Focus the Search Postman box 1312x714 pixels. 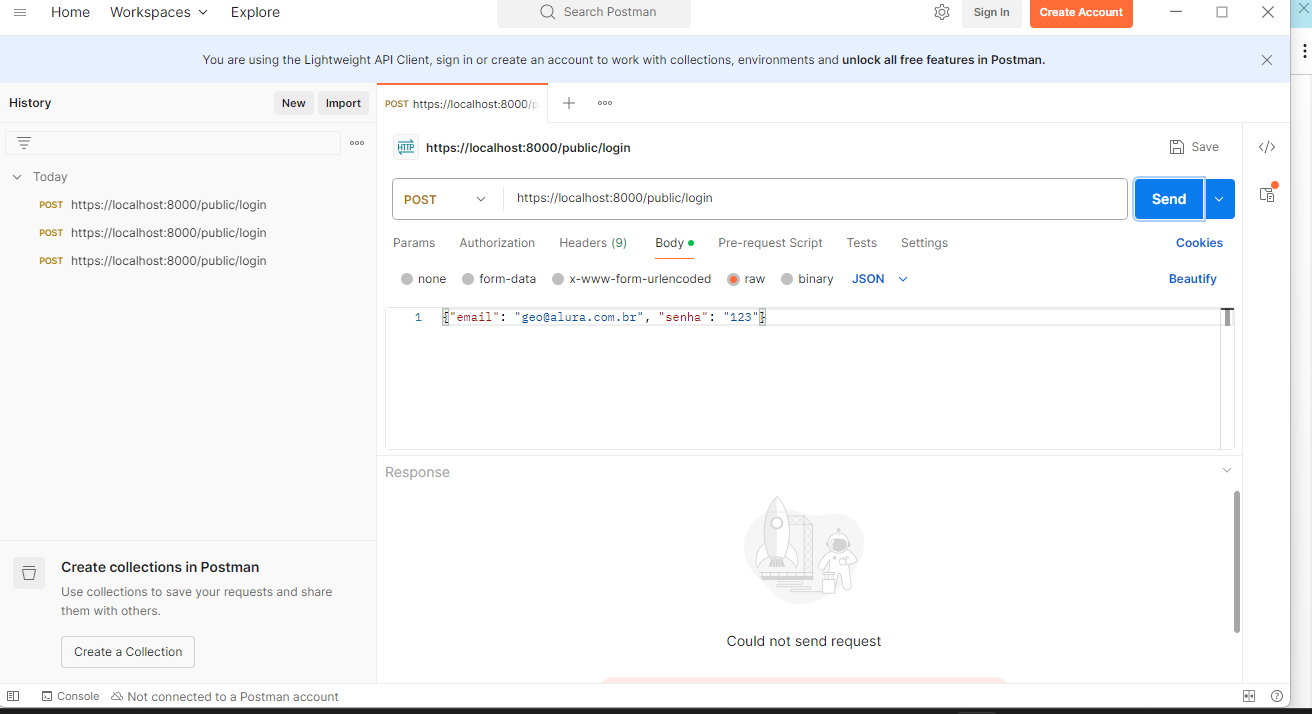point(594,12)
